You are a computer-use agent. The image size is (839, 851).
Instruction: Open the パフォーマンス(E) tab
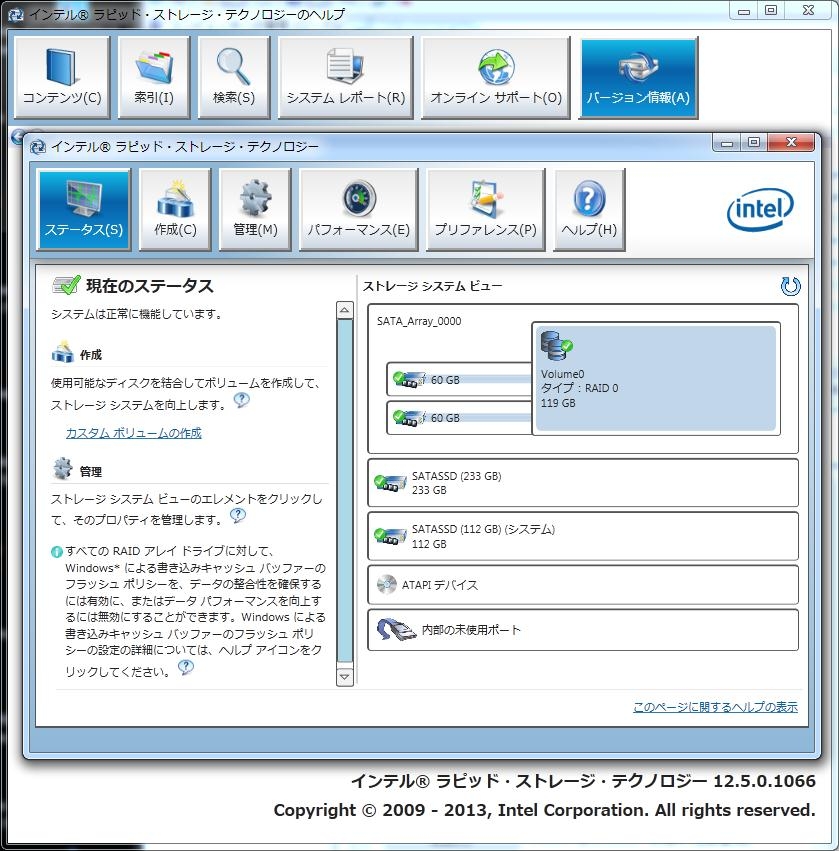pos(359,209)
